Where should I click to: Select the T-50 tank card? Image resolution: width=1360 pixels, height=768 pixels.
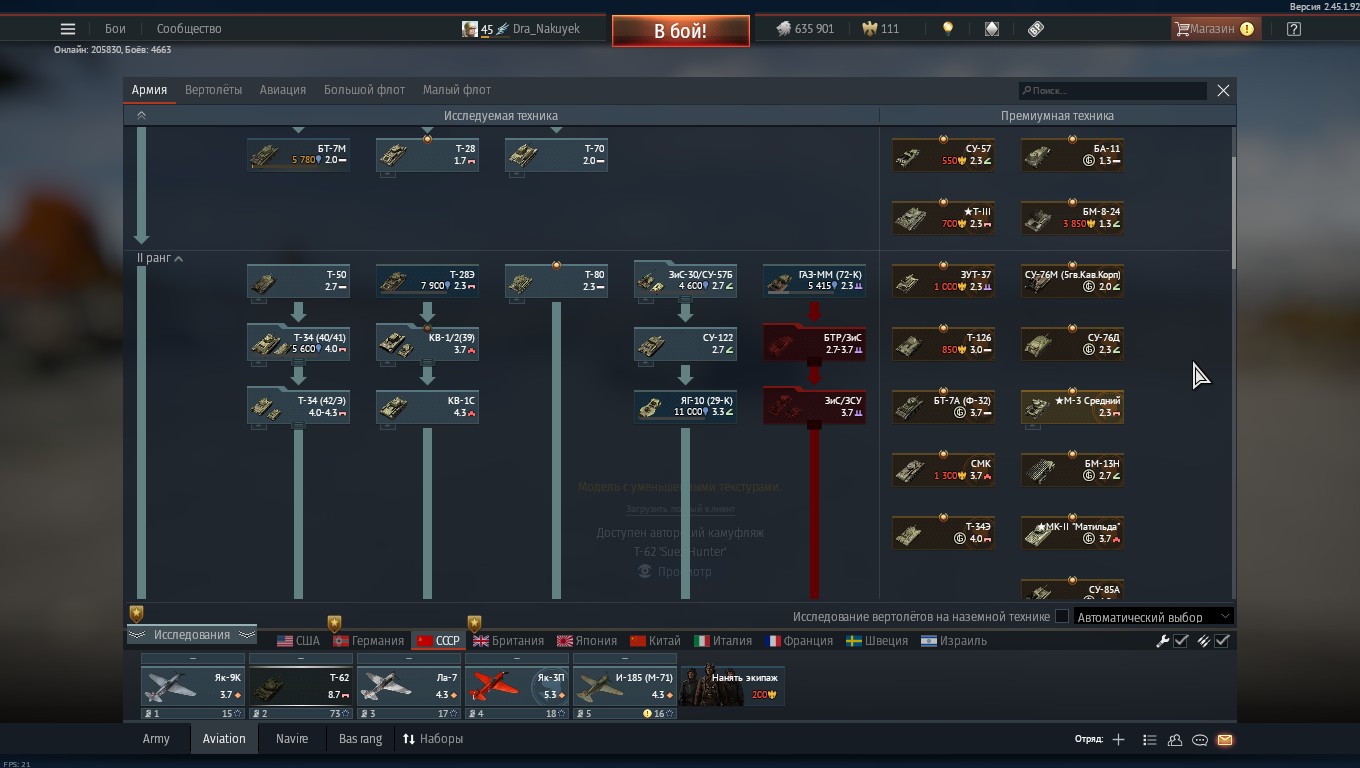click(298, 281)
